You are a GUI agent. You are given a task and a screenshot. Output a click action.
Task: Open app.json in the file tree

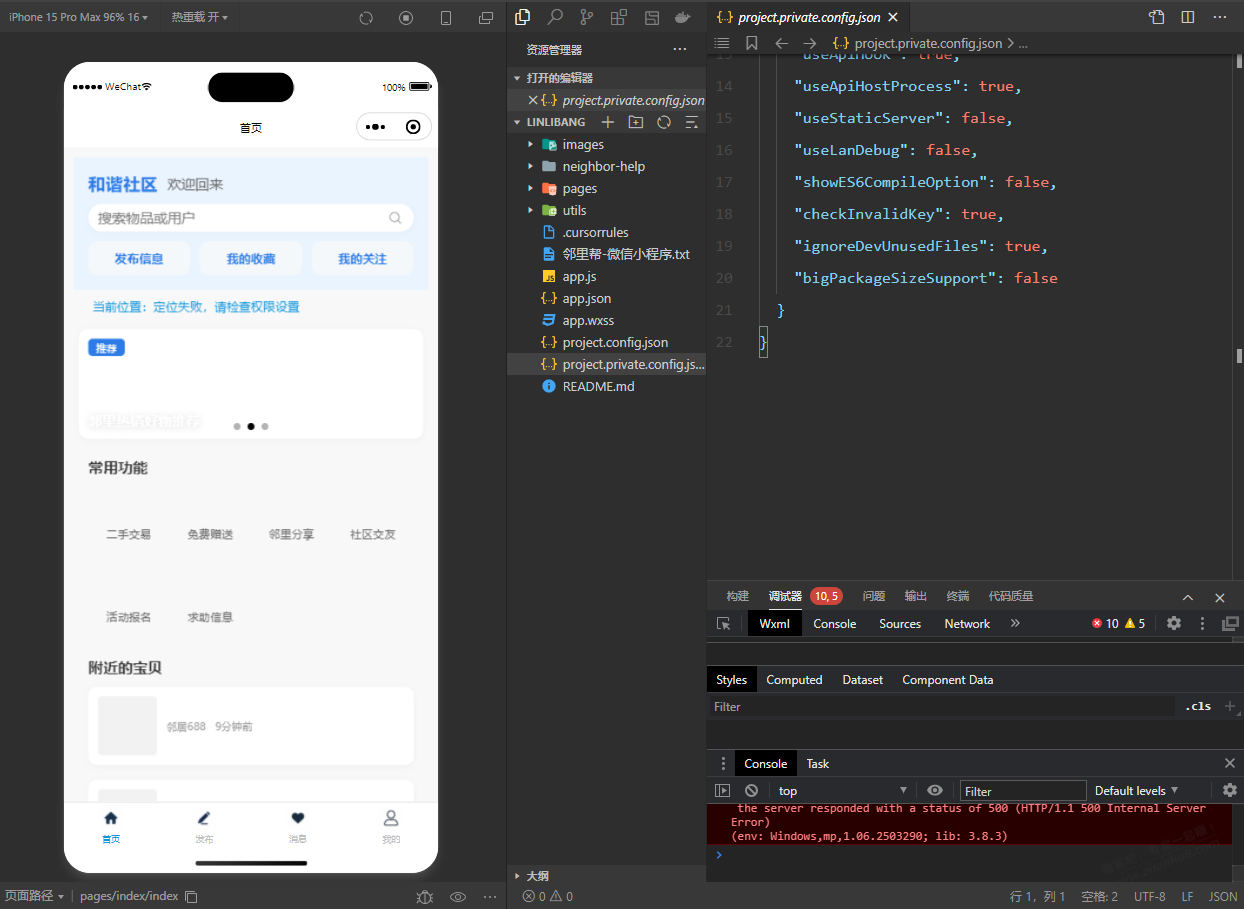(586, 298)
